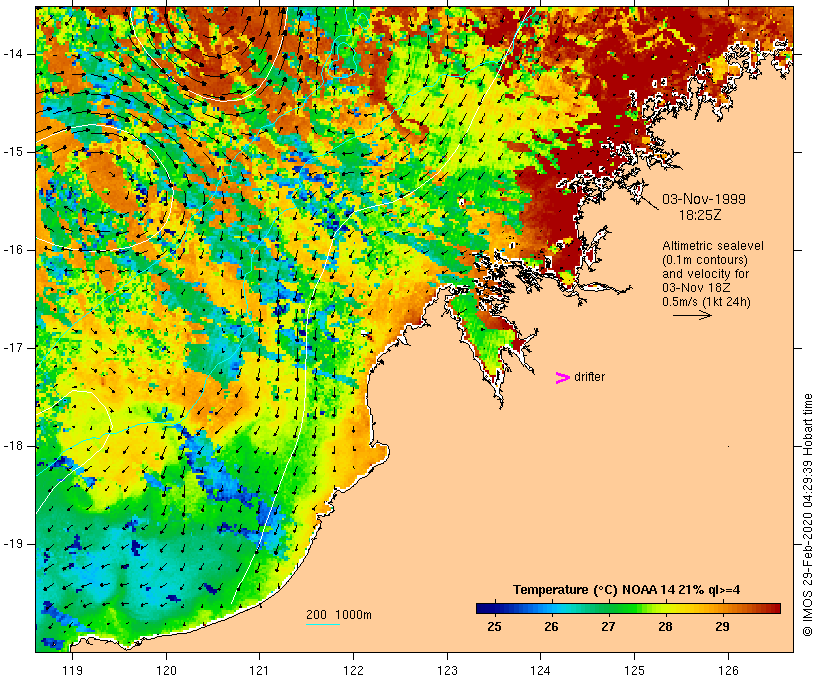The image size is (820, 680).
Task: Click the 0.5m/s velocity scale arrow
Action: tap(692, 315)
